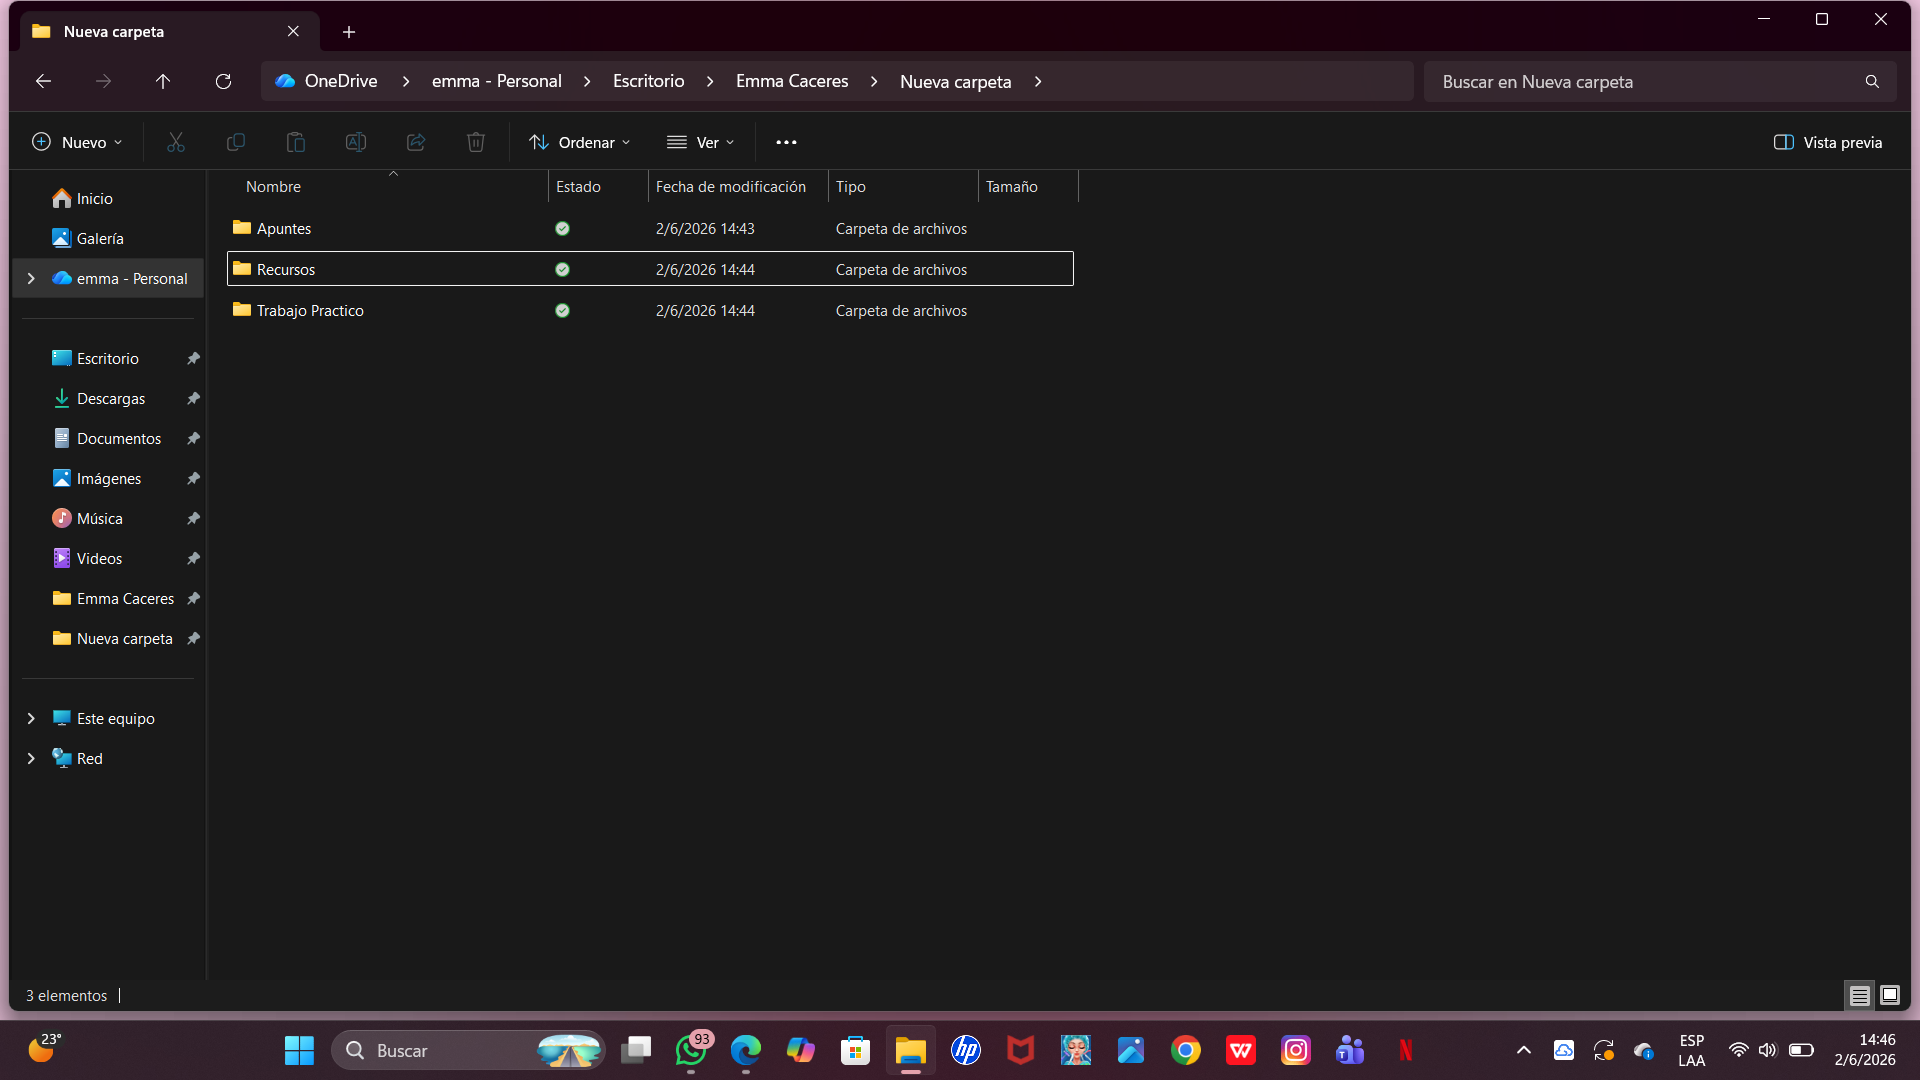
Task: Refresh the current folder view
Action: (223, 81)
